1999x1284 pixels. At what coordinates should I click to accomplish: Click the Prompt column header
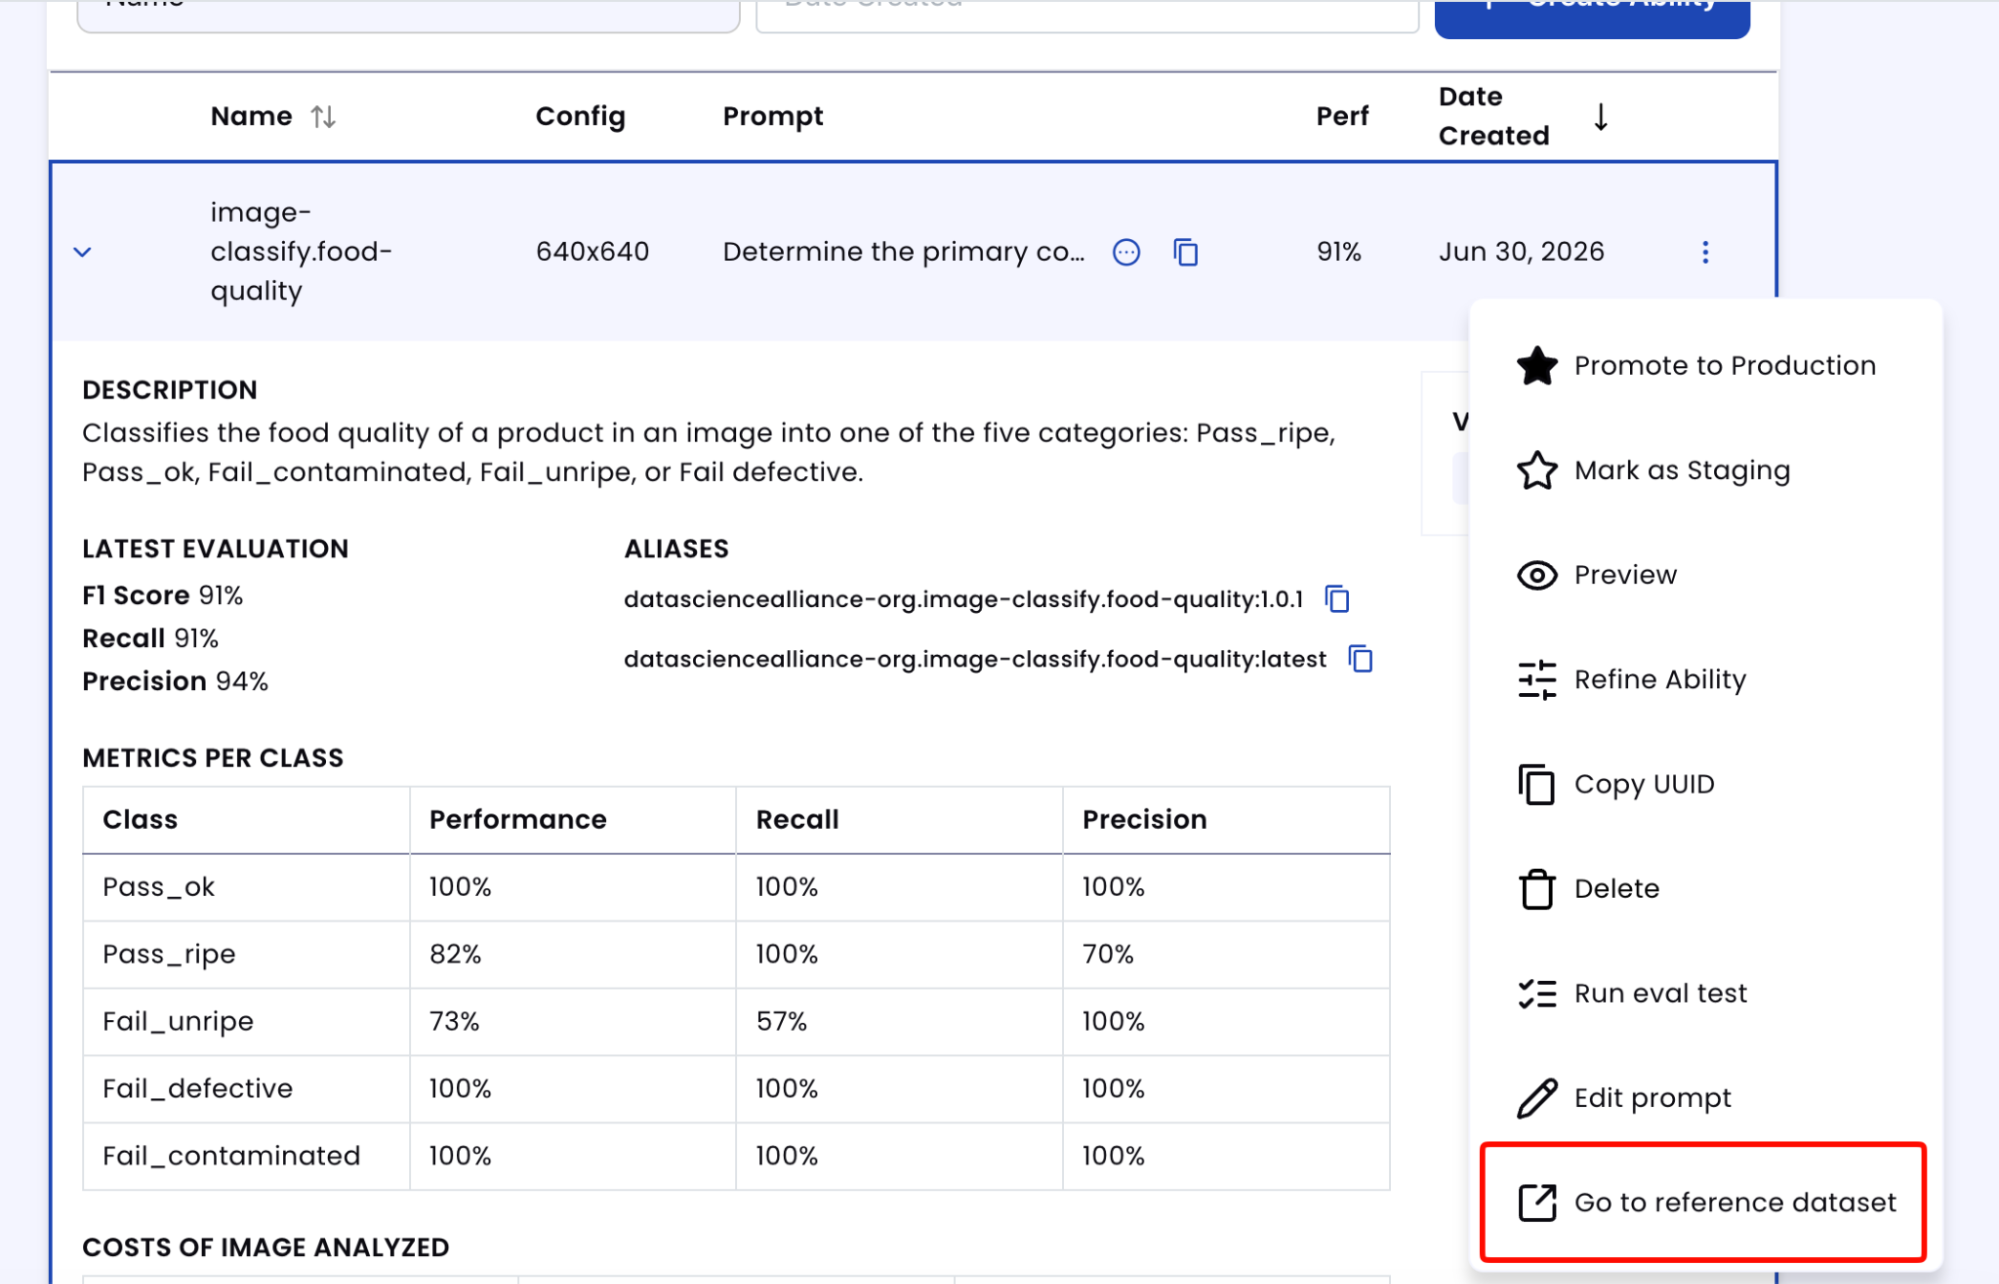click(x=773, y=117)
